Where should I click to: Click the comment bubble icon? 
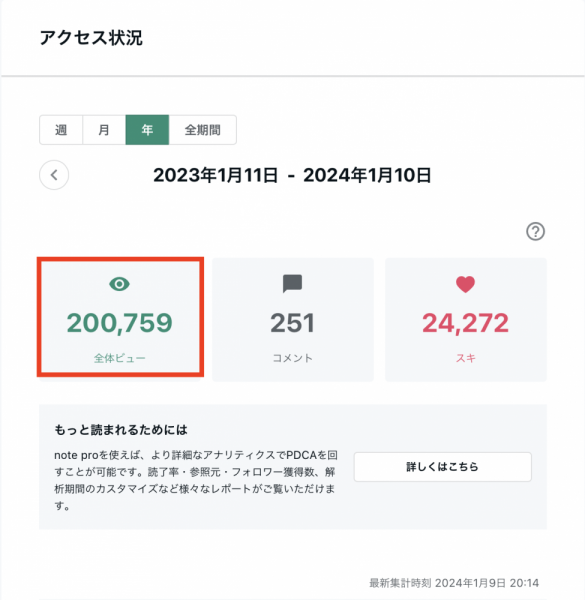pyautogui.click(x=292, y=284)
